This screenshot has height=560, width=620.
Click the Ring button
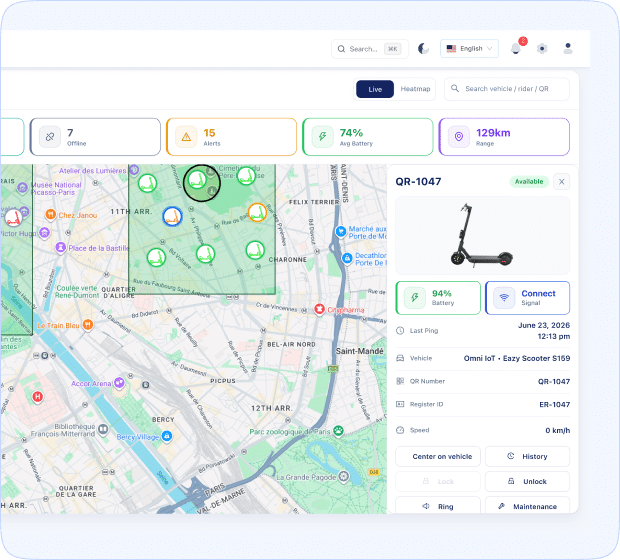point(438,506)
